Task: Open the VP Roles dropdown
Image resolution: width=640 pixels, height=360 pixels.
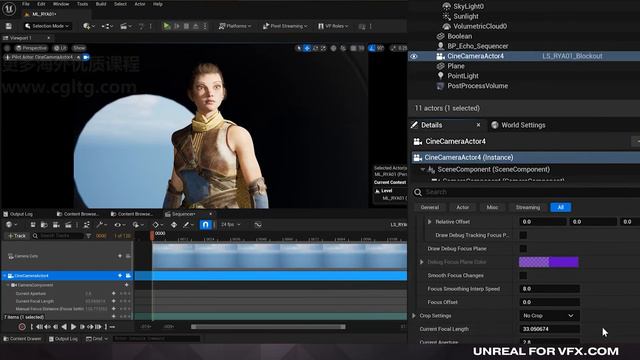Action: click(x=333, y=26)
